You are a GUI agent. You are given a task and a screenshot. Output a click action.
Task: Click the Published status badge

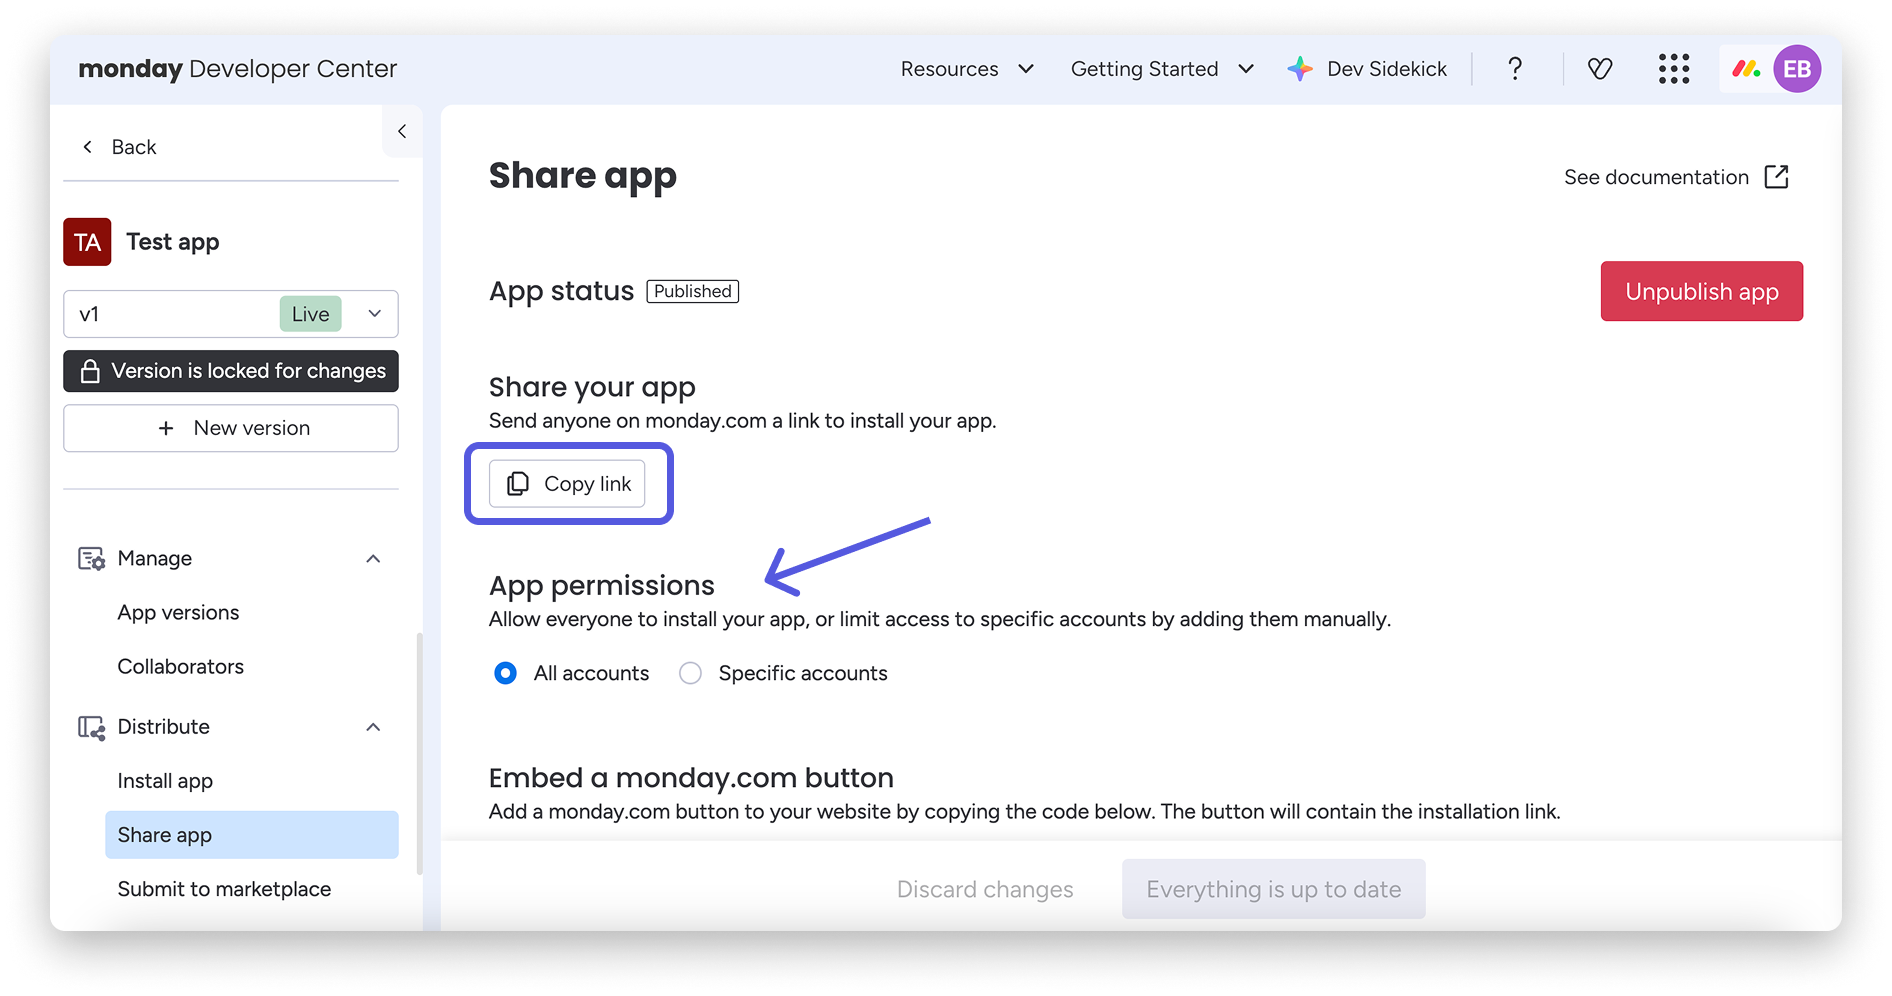693,291
